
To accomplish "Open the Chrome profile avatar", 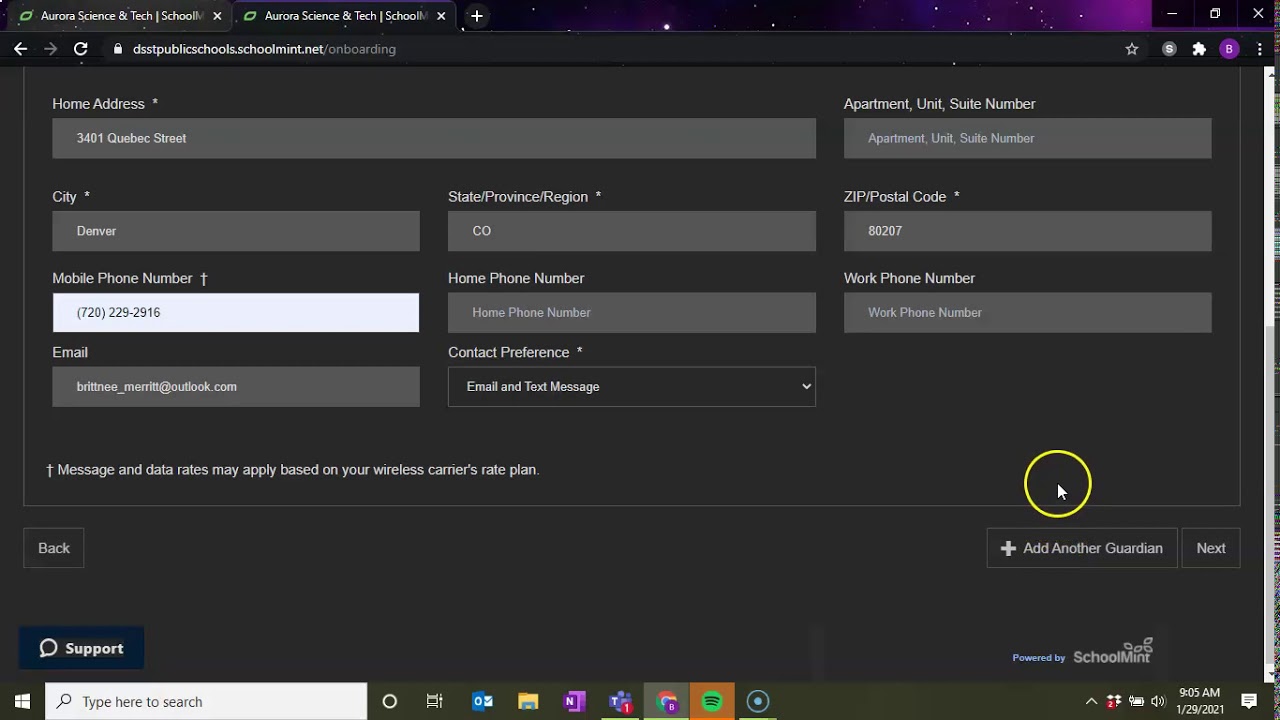I will point(1229,49).
